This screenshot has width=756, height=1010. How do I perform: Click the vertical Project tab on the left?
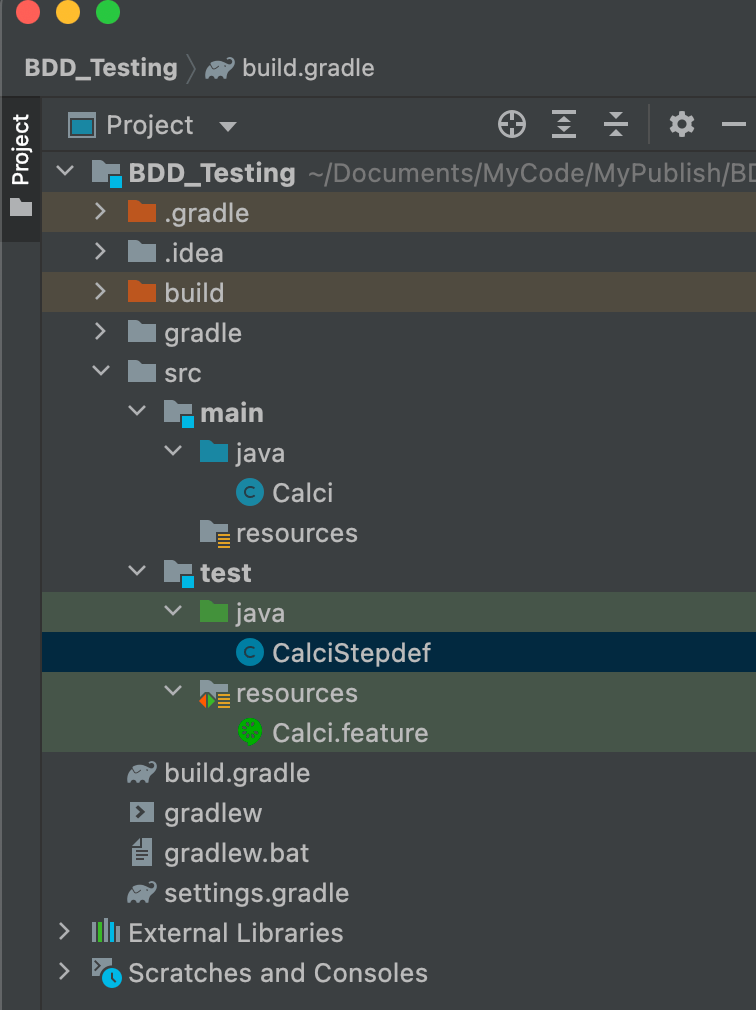(19, 148)
